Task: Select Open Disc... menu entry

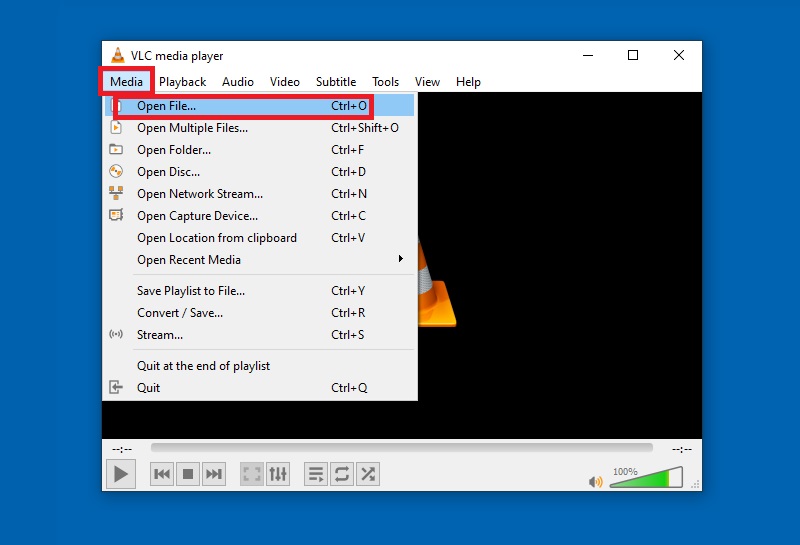Action: click(260, 171)
